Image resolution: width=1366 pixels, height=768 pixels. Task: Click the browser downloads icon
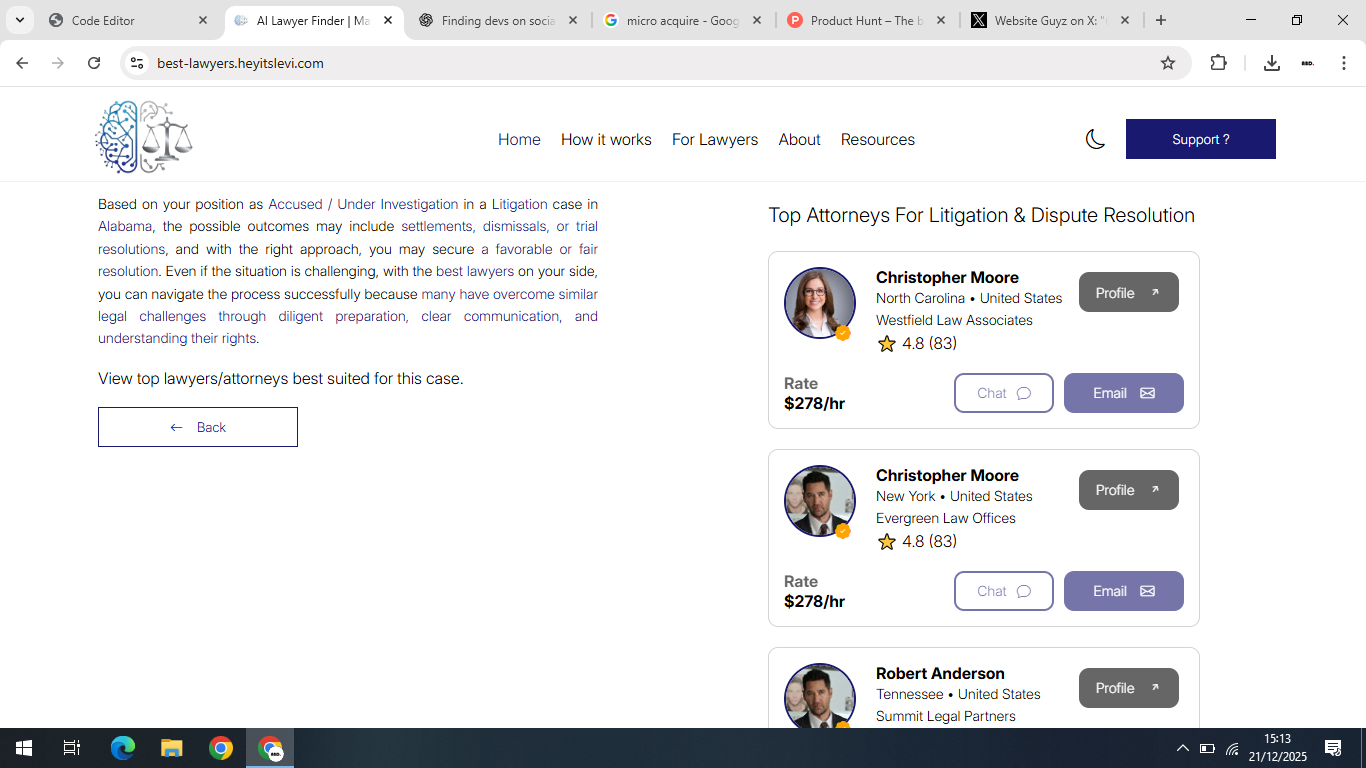click(1271, 62)
